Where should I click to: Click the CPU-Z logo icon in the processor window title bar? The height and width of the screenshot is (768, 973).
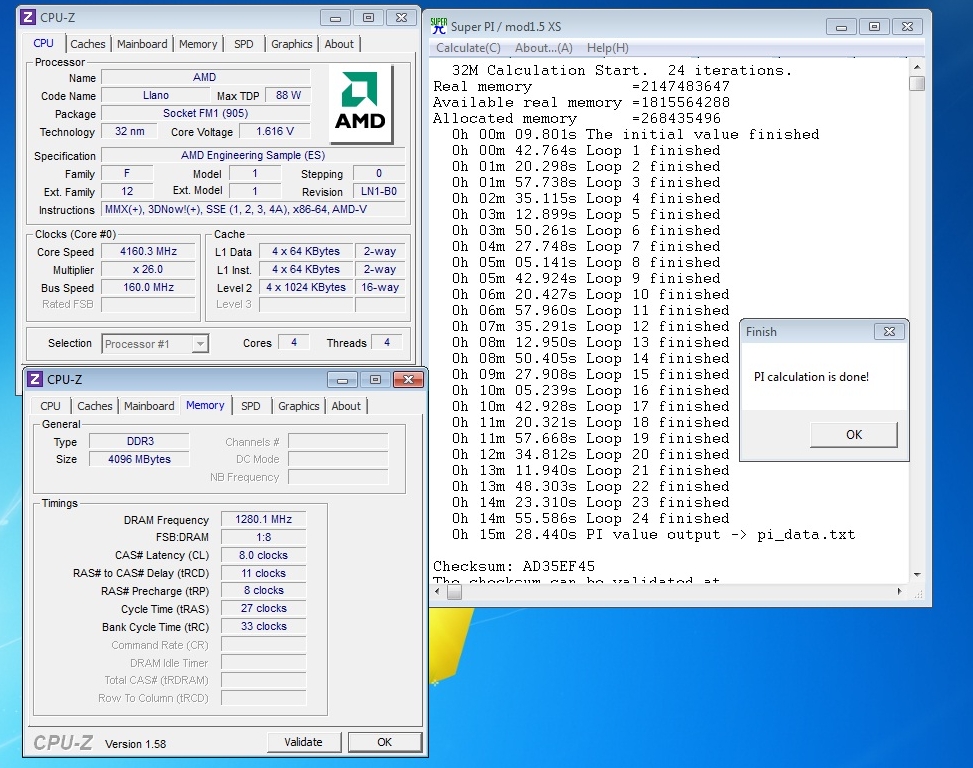point(28,17)
